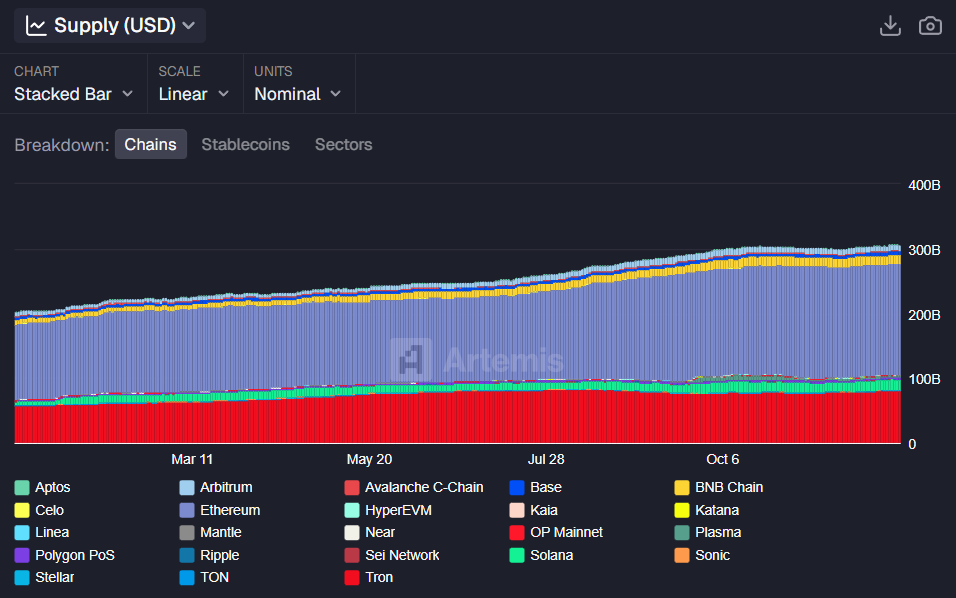Download chart data with the download icon
Viewport: 956px width, 598px height.
890,26
